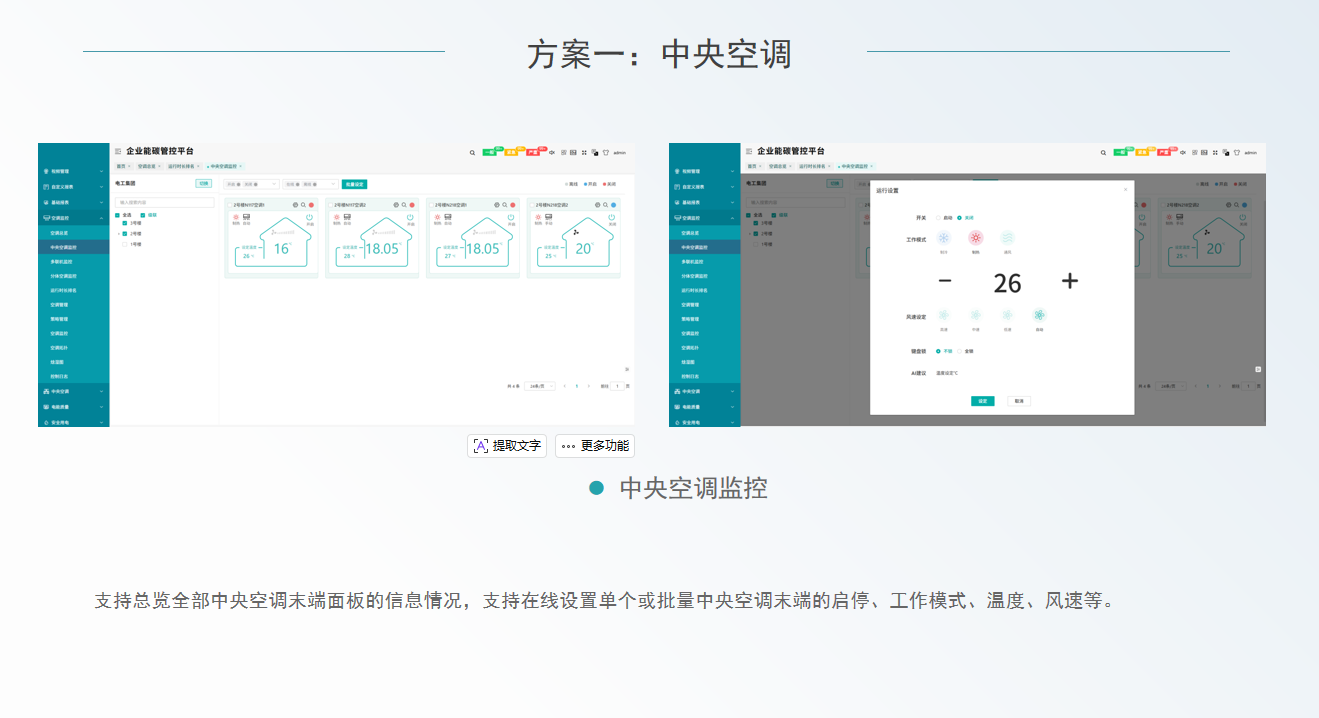Switch to 运行时长排名 tab in left screenshot
1319x718 pixels.
[182, 166]
